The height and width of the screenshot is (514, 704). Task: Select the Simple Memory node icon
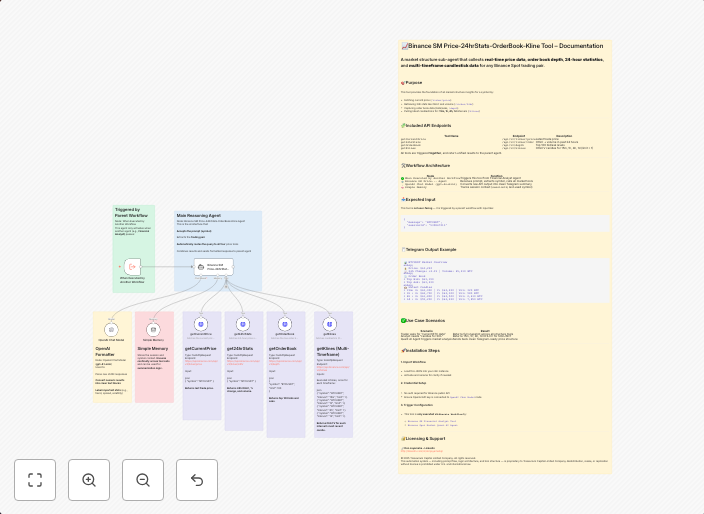click(x=153, y=328)
